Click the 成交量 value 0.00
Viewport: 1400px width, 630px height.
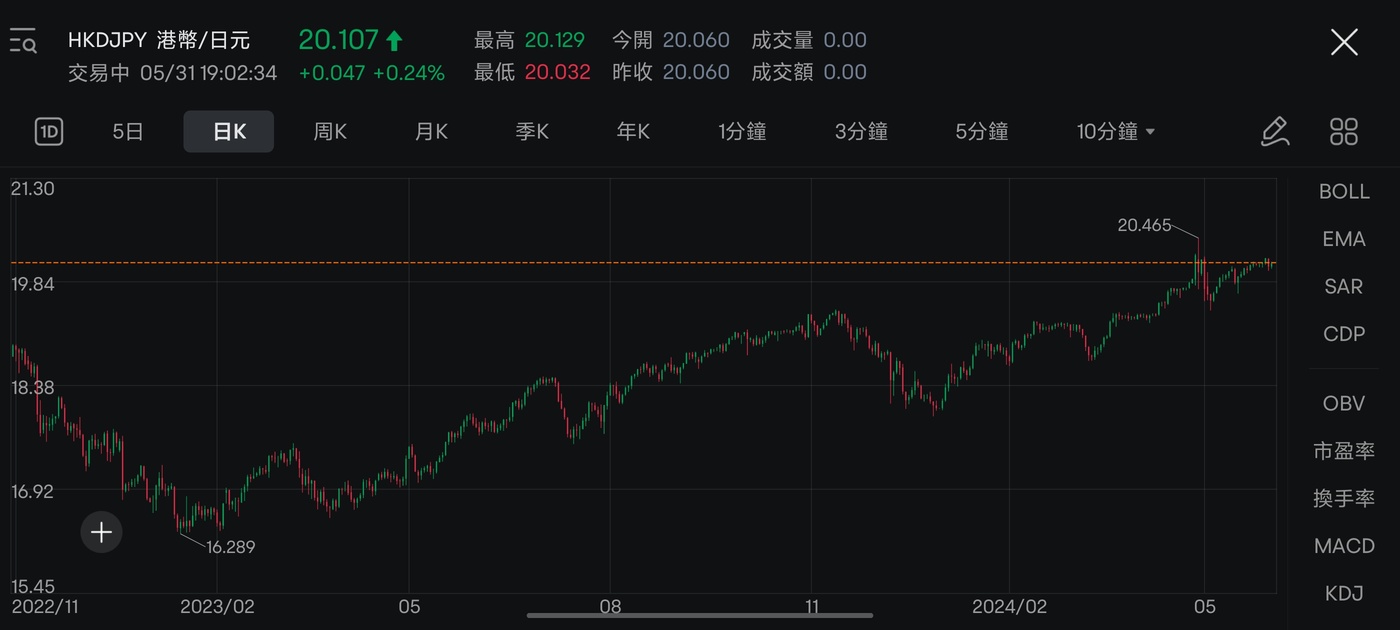coord(845,40)
